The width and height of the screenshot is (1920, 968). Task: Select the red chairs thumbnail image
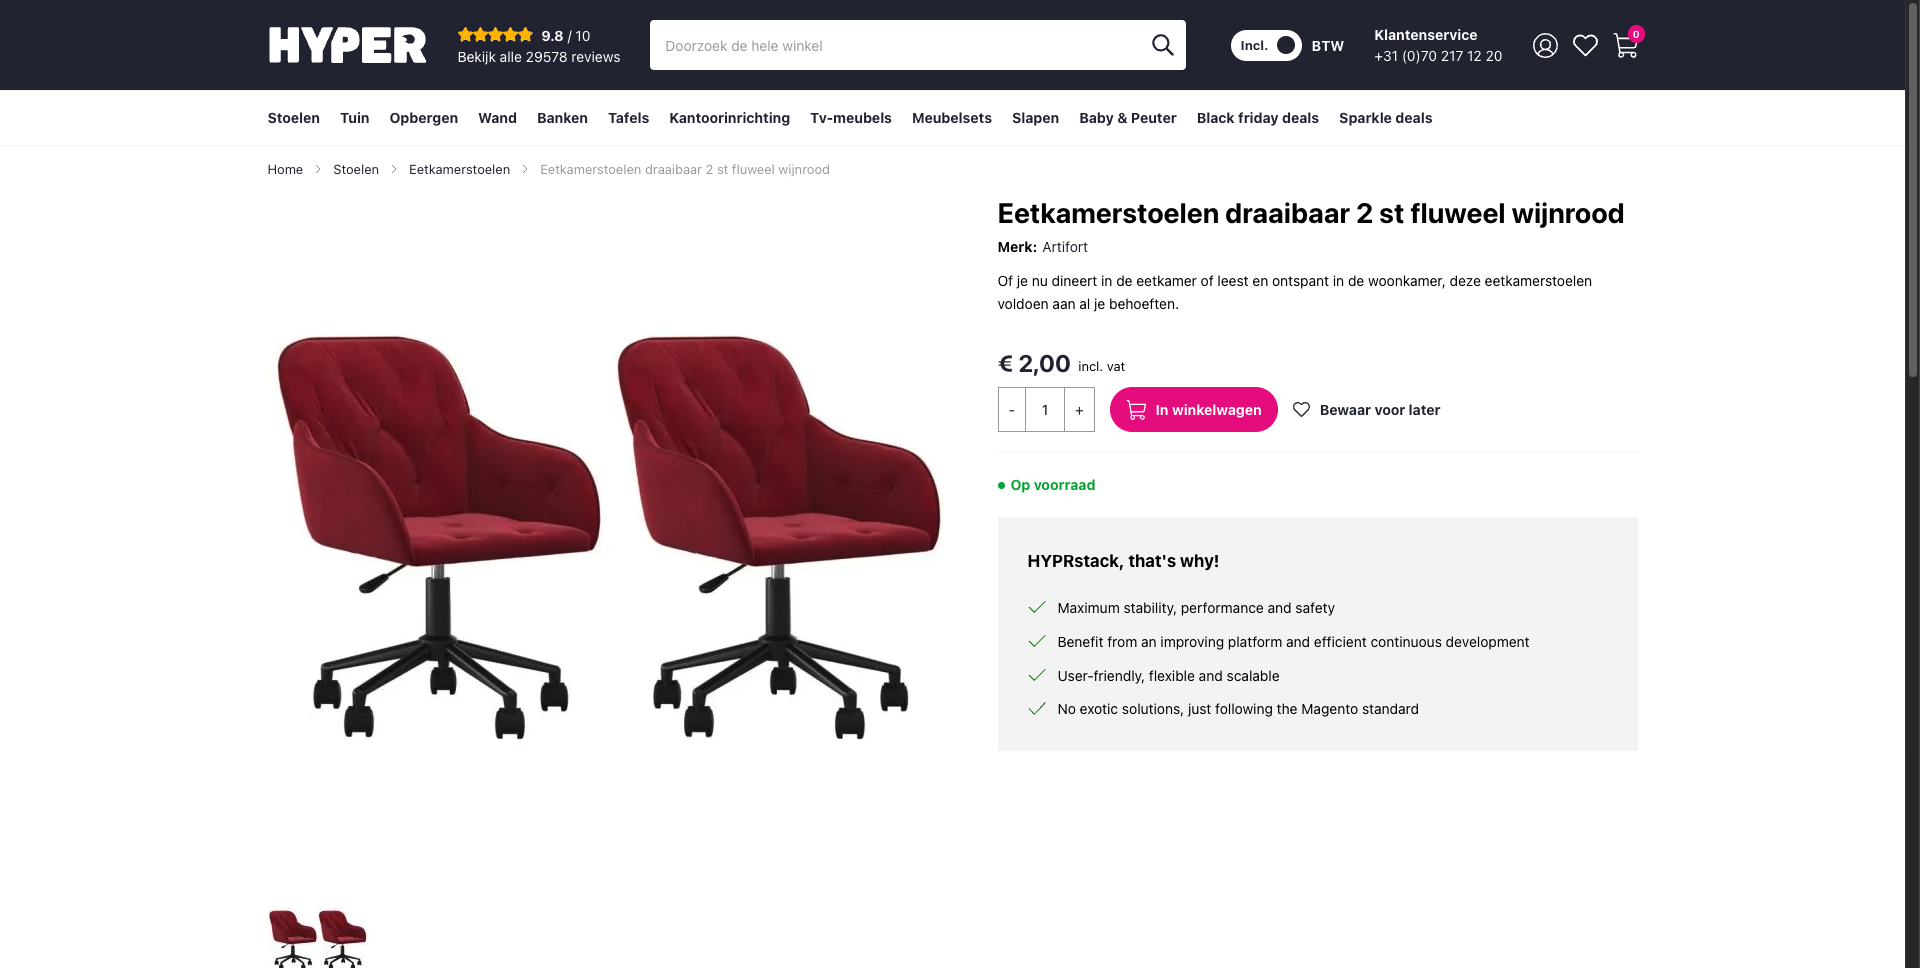318,938
